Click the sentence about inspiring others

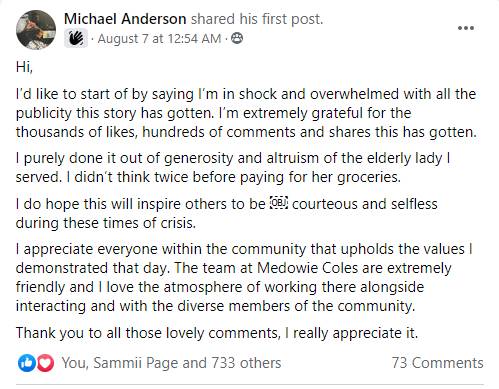click(226, 213)
